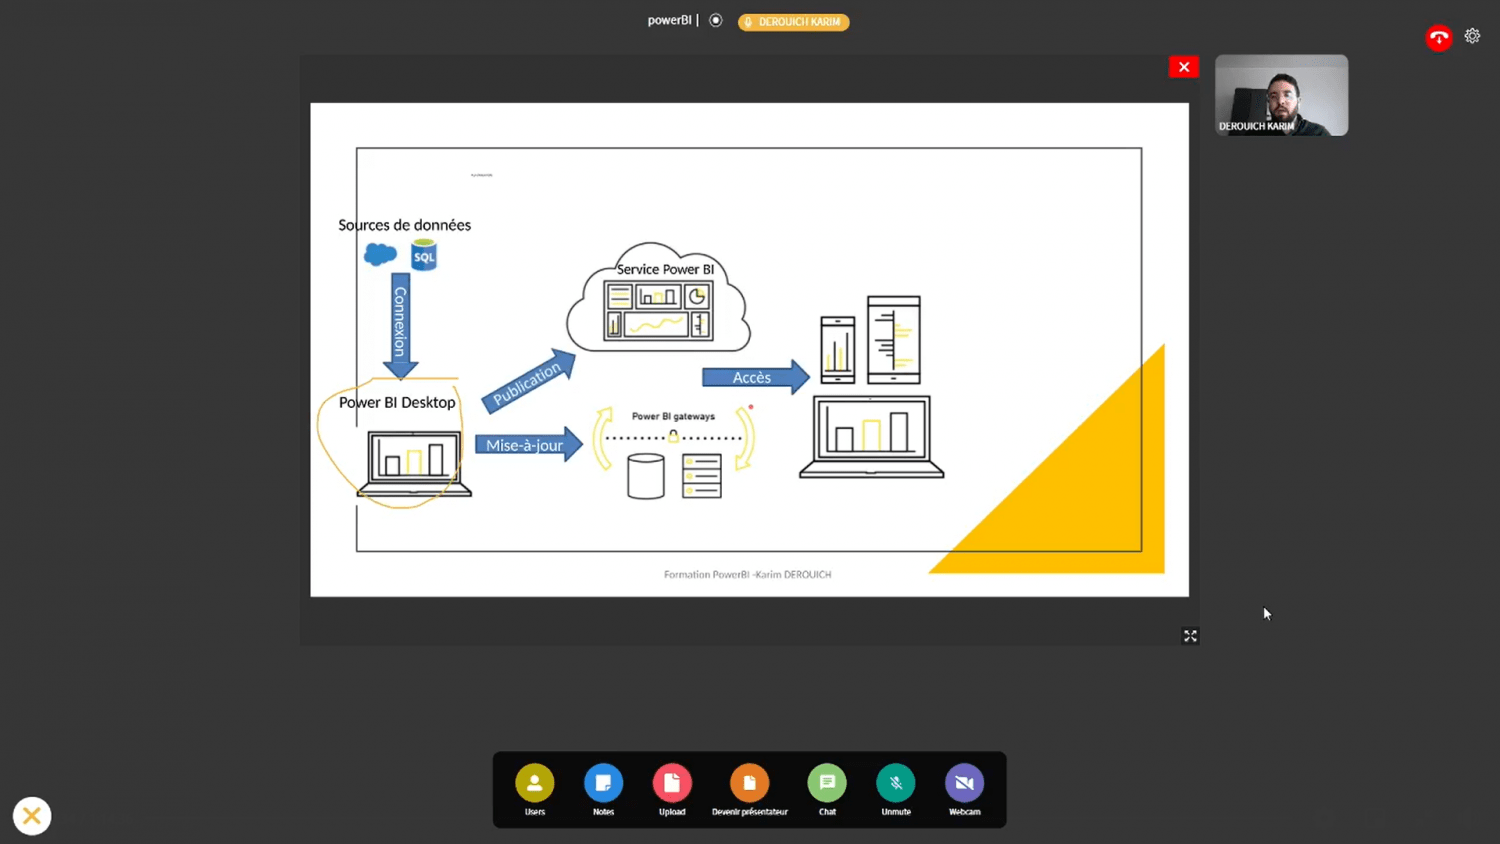Expand presentation to fullscreen
The image size is (1500, 844).
point(1190,636)
